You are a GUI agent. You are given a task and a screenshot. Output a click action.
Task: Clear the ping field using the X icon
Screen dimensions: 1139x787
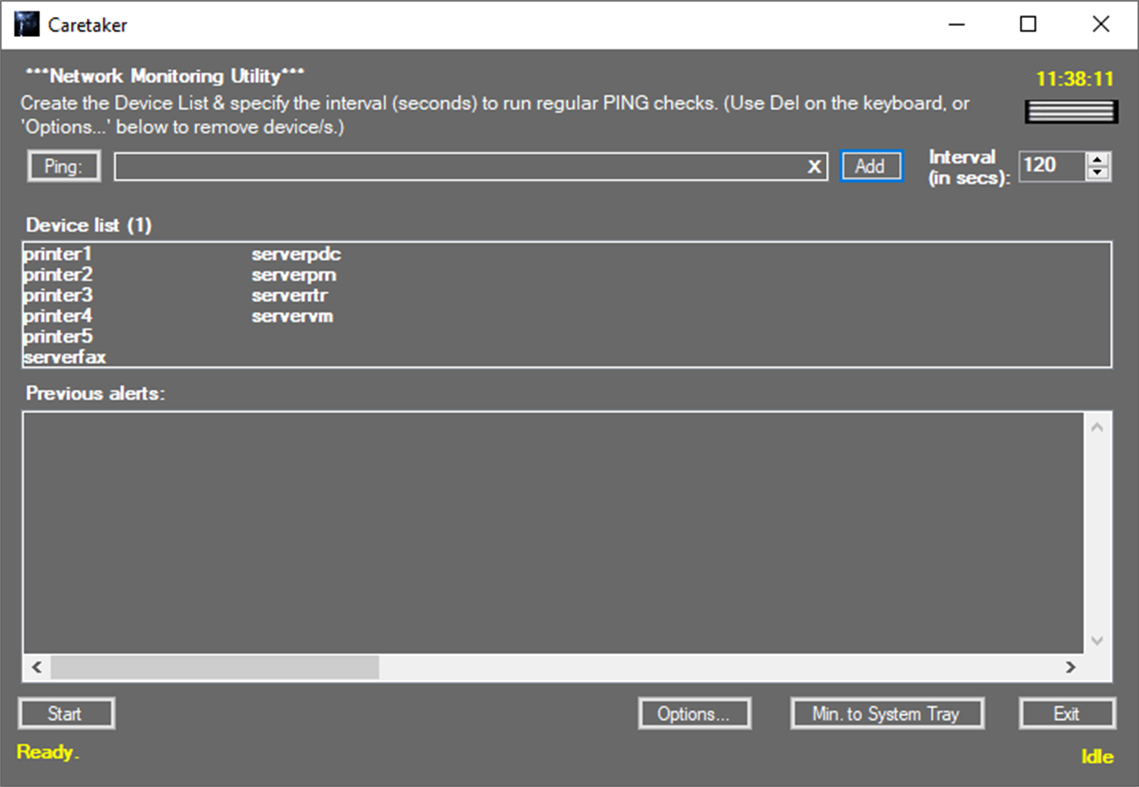coord(814,167)
